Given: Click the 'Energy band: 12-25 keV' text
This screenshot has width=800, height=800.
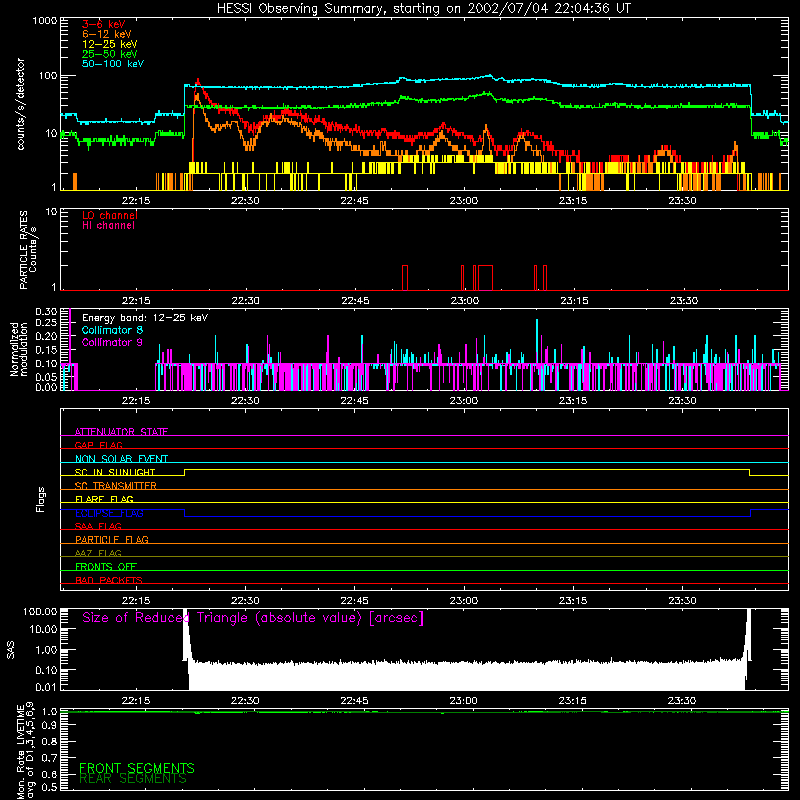Looking at the screenshot, I should (145, 318).
